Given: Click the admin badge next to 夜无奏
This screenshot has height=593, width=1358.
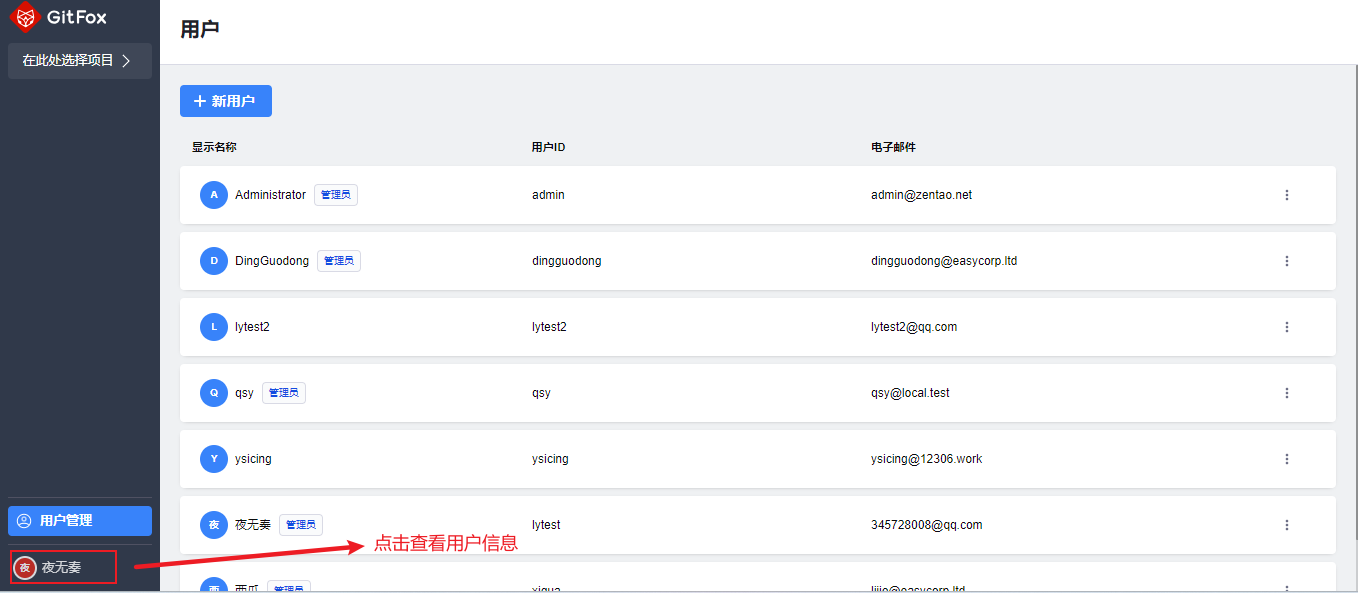Looking at the screenshot, I should click(x=301, y=525).
